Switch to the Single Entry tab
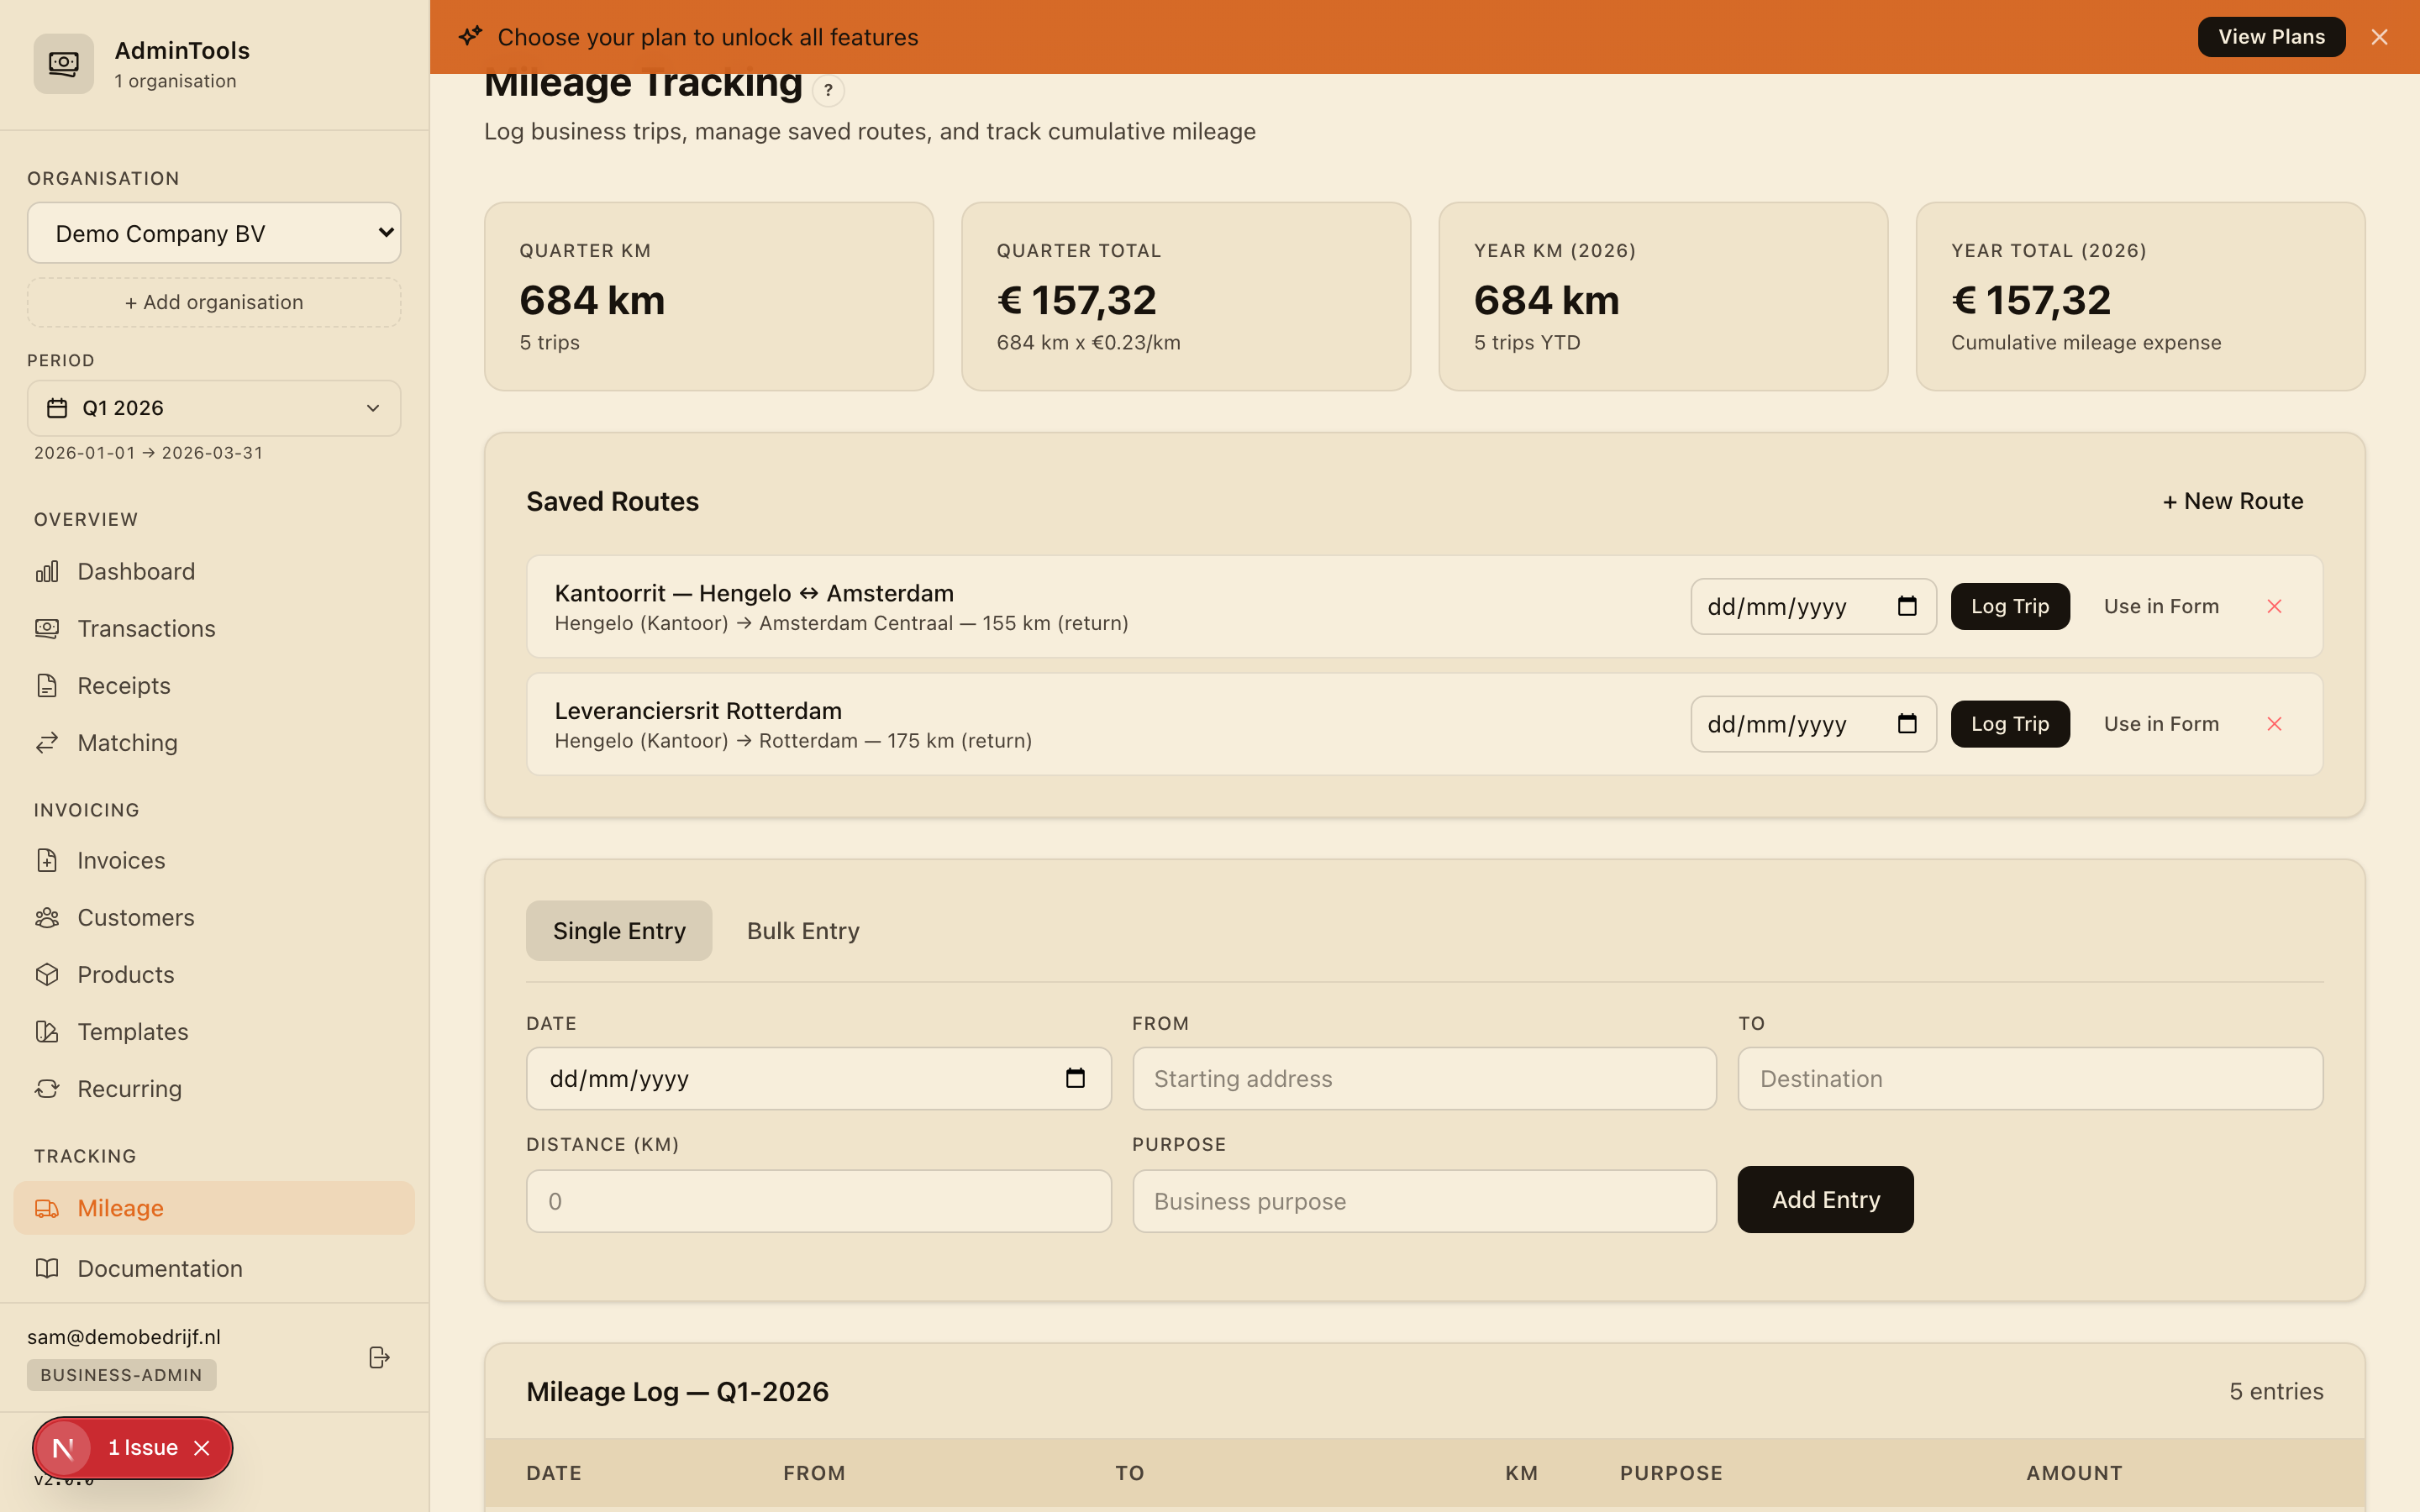2420x1512 pixels. tap(619, 931)
